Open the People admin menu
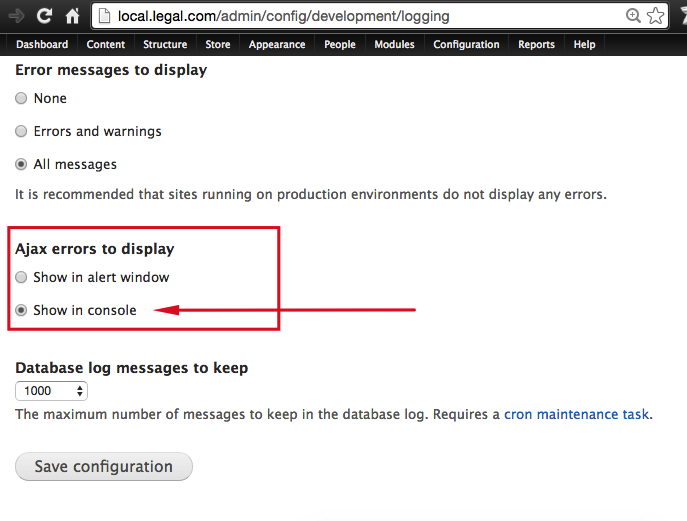687x521 pixels. pyautogui.click(x=340, y=44)
